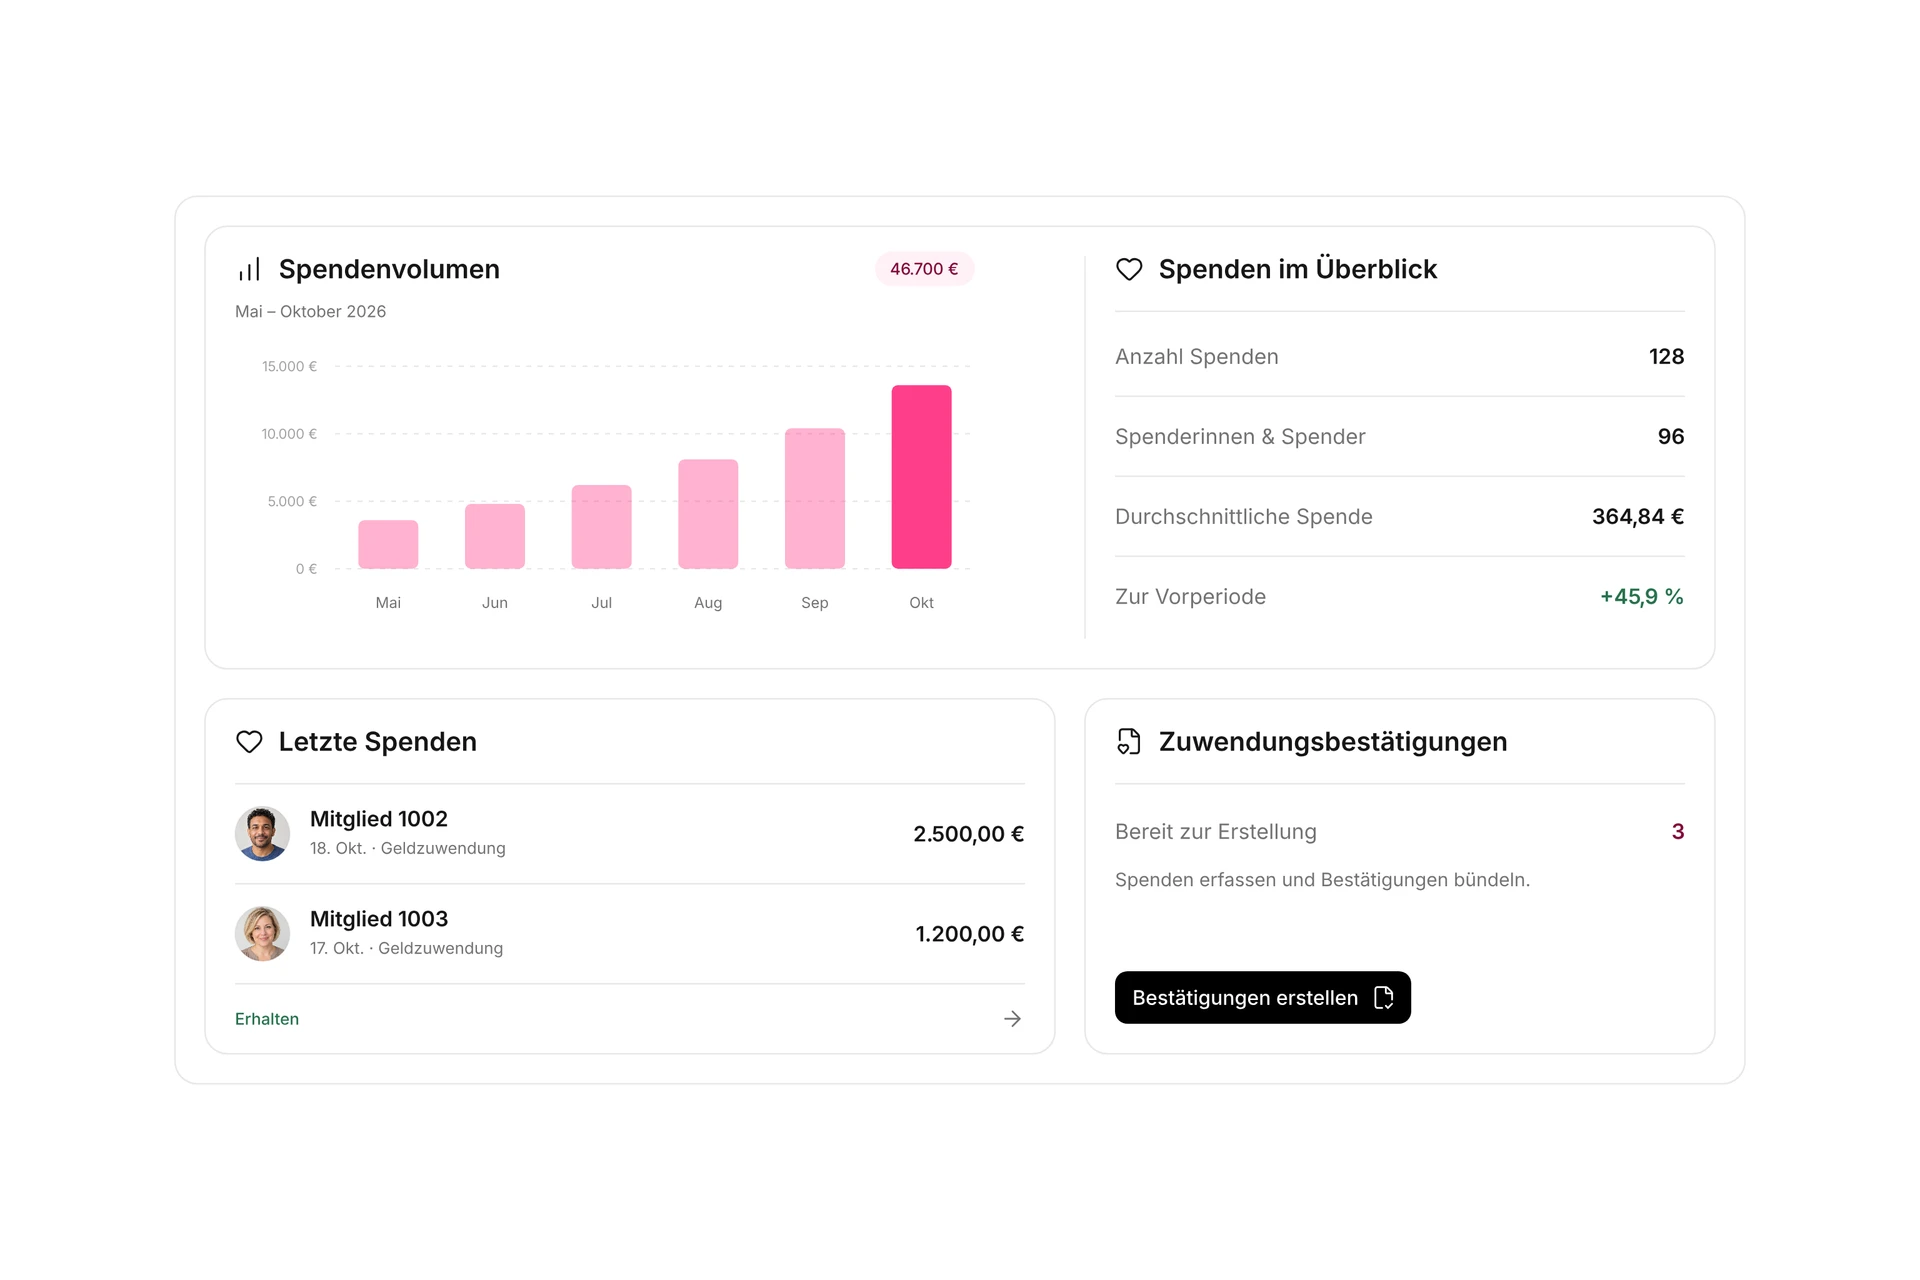Click the Spenden erfassen und Bestätigungen bündeln text

(1322, 880)
